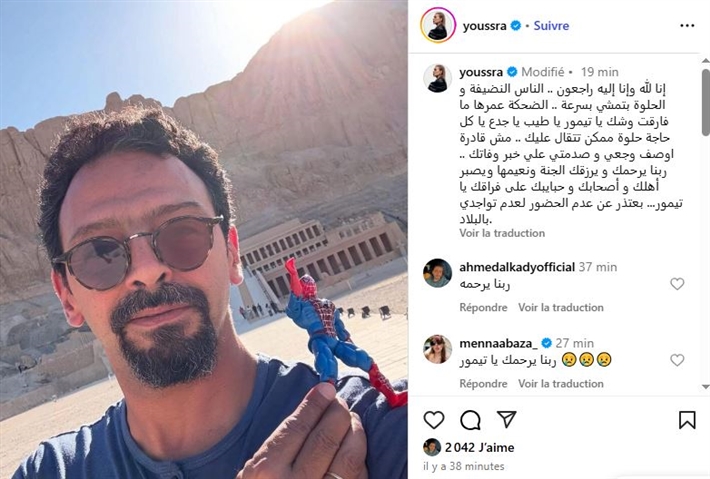The height and width of the screenshot is (479, 710).
Task: Share the post via paper plane icon
Action: [506, 419]
